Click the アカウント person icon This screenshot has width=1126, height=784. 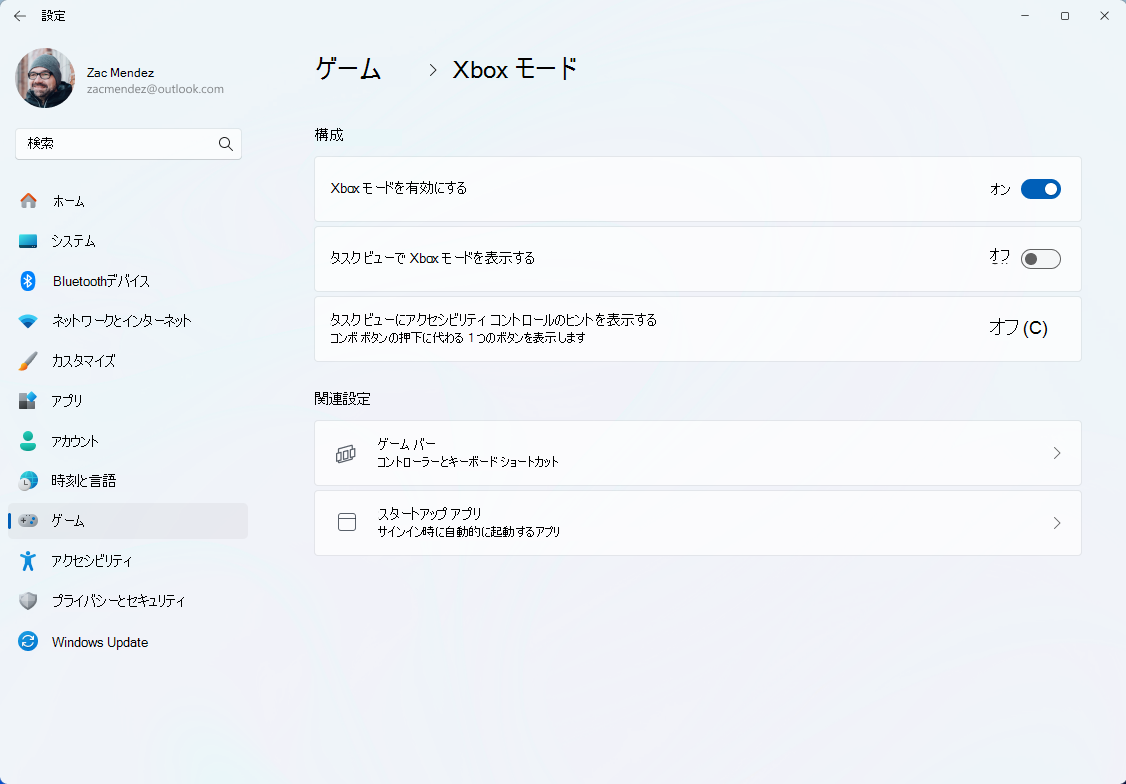point(28,441)
